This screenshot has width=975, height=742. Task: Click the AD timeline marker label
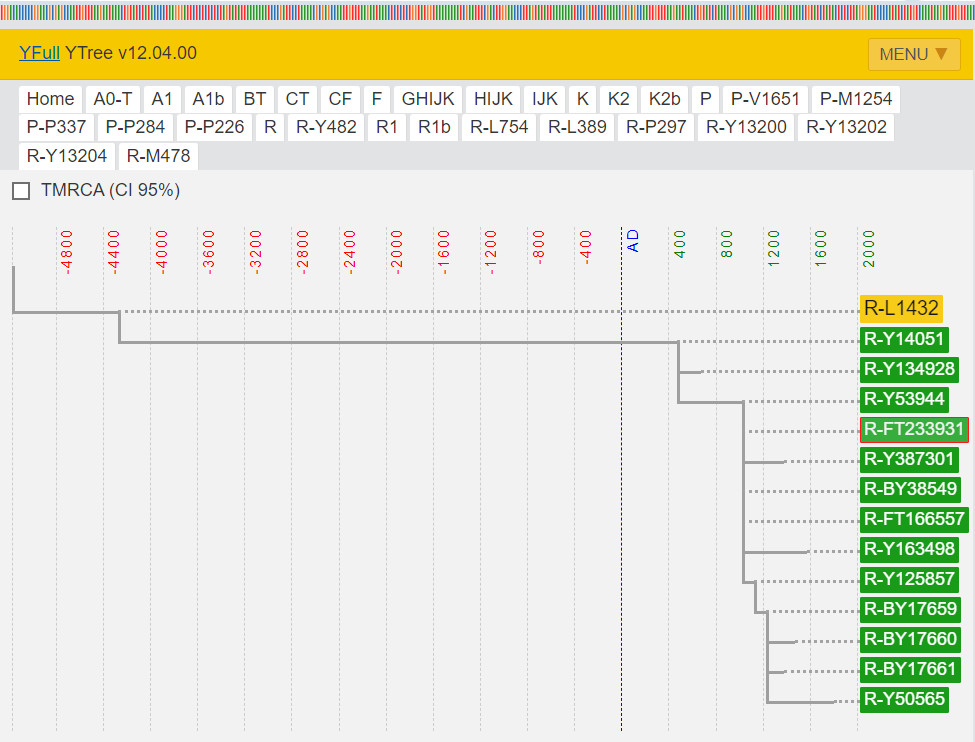632,241
